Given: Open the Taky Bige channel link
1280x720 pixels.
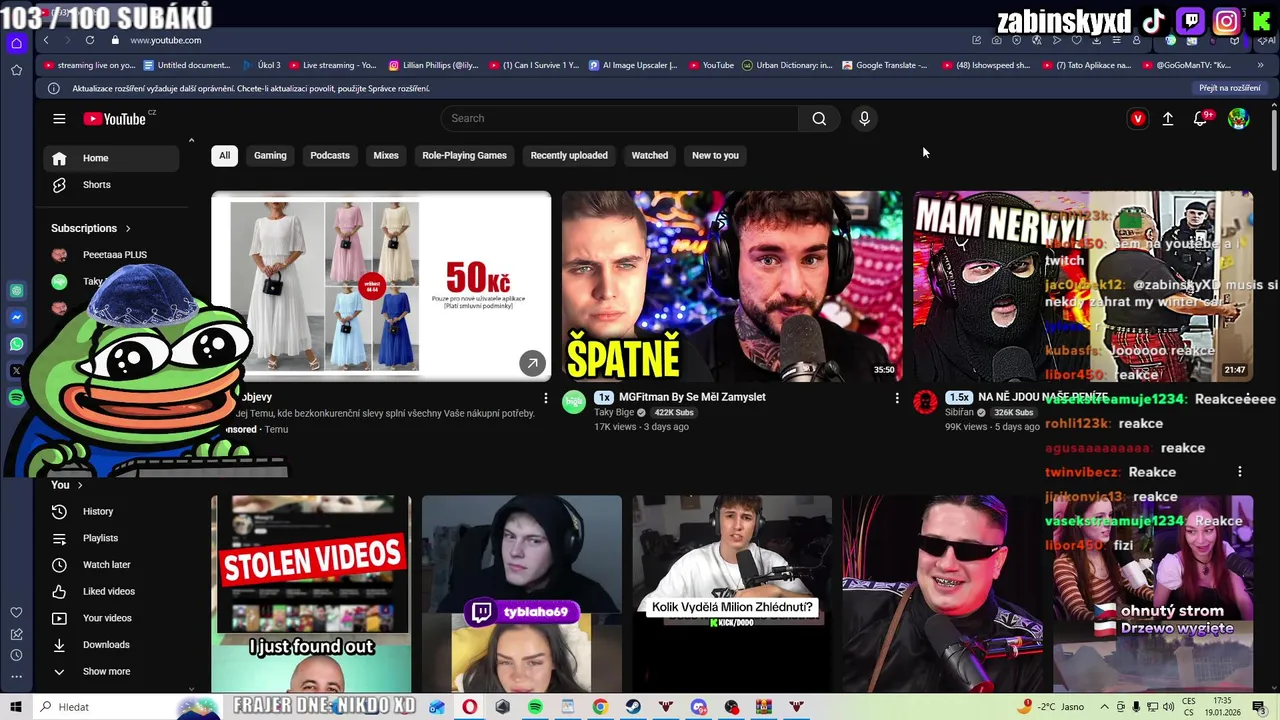Looking at the screenshot, I should (x=614, y=412).
